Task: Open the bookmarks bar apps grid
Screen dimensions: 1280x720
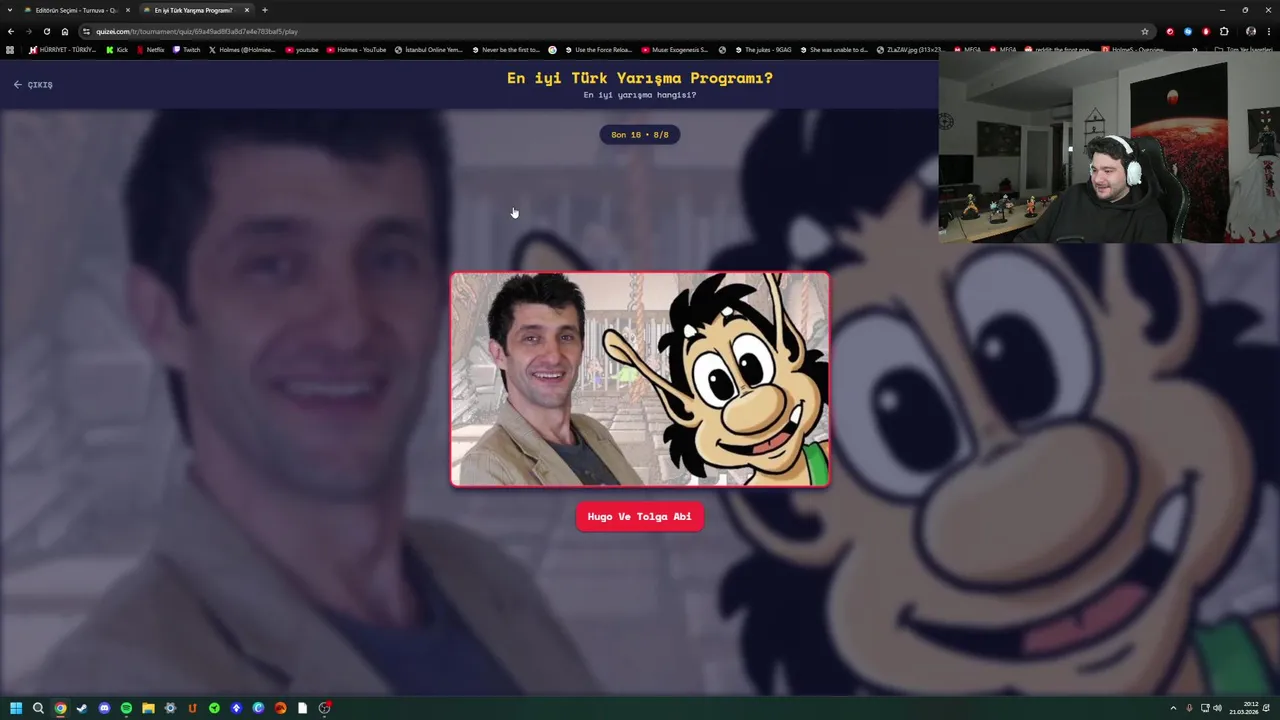Action: tap(10, 49)
